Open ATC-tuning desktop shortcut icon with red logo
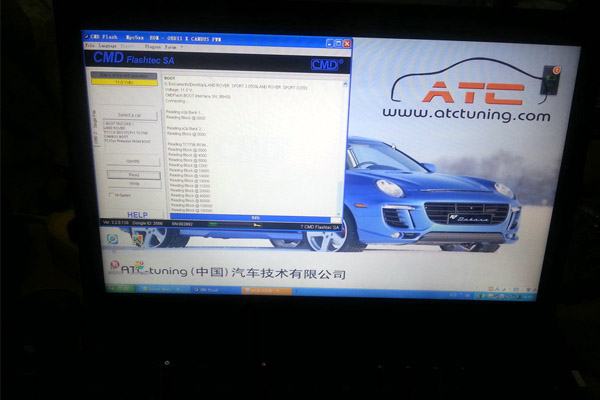This screenshot has height=400, width=600. 114,265
